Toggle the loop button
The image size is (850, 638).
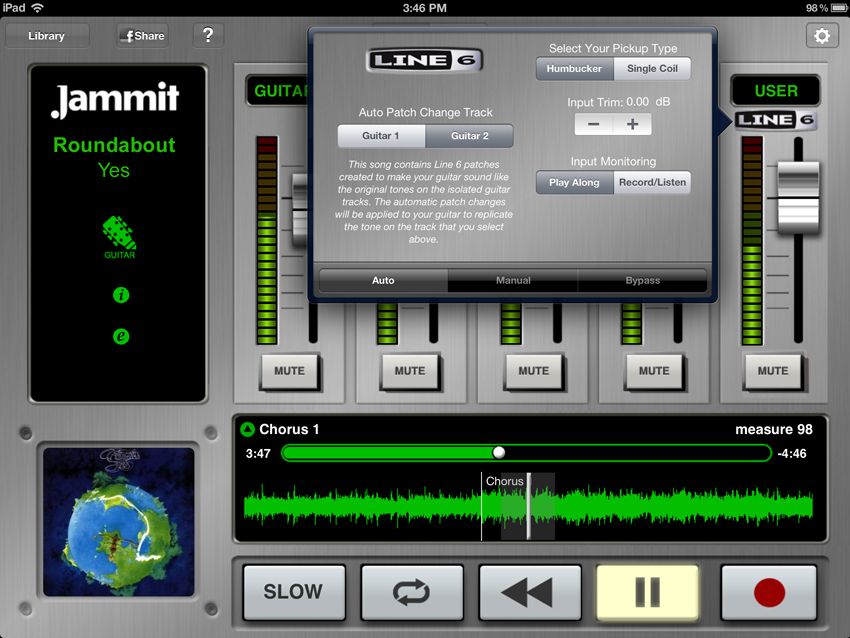(412, 592)
